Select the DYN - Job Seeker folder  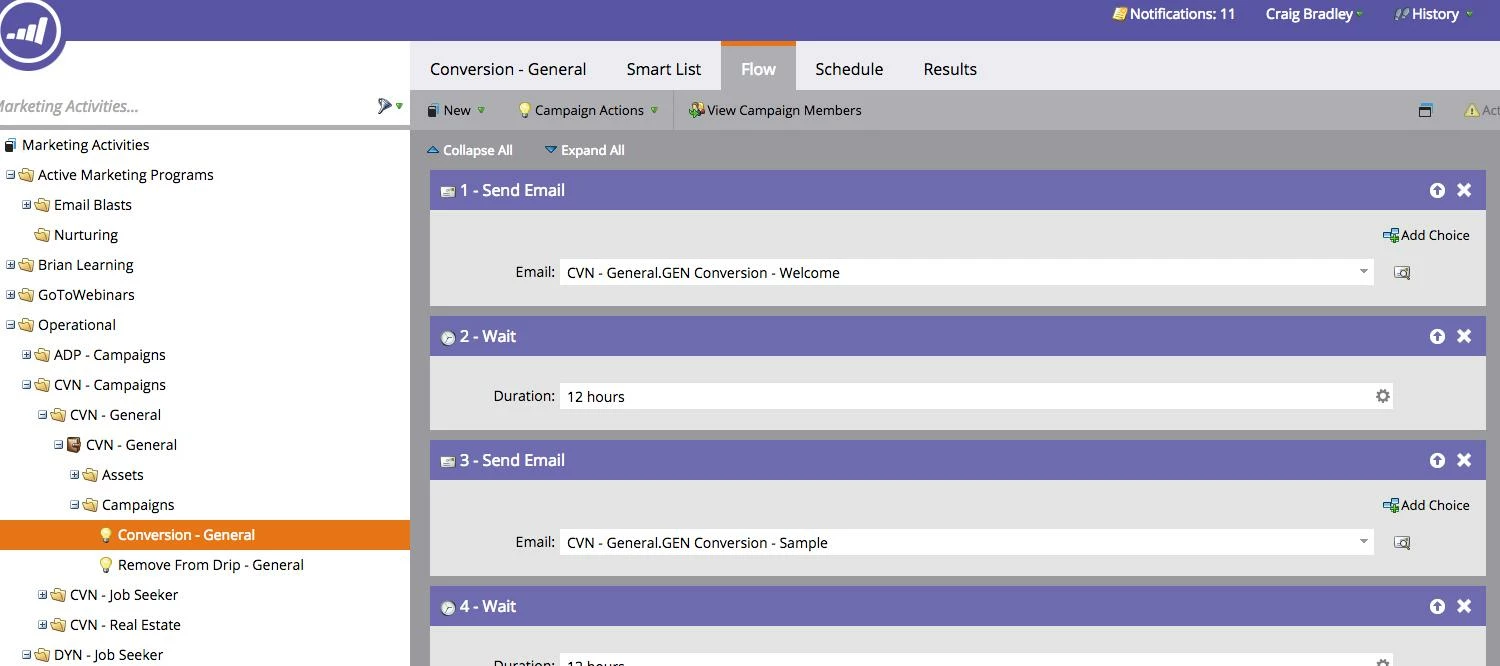coord(108,655)
